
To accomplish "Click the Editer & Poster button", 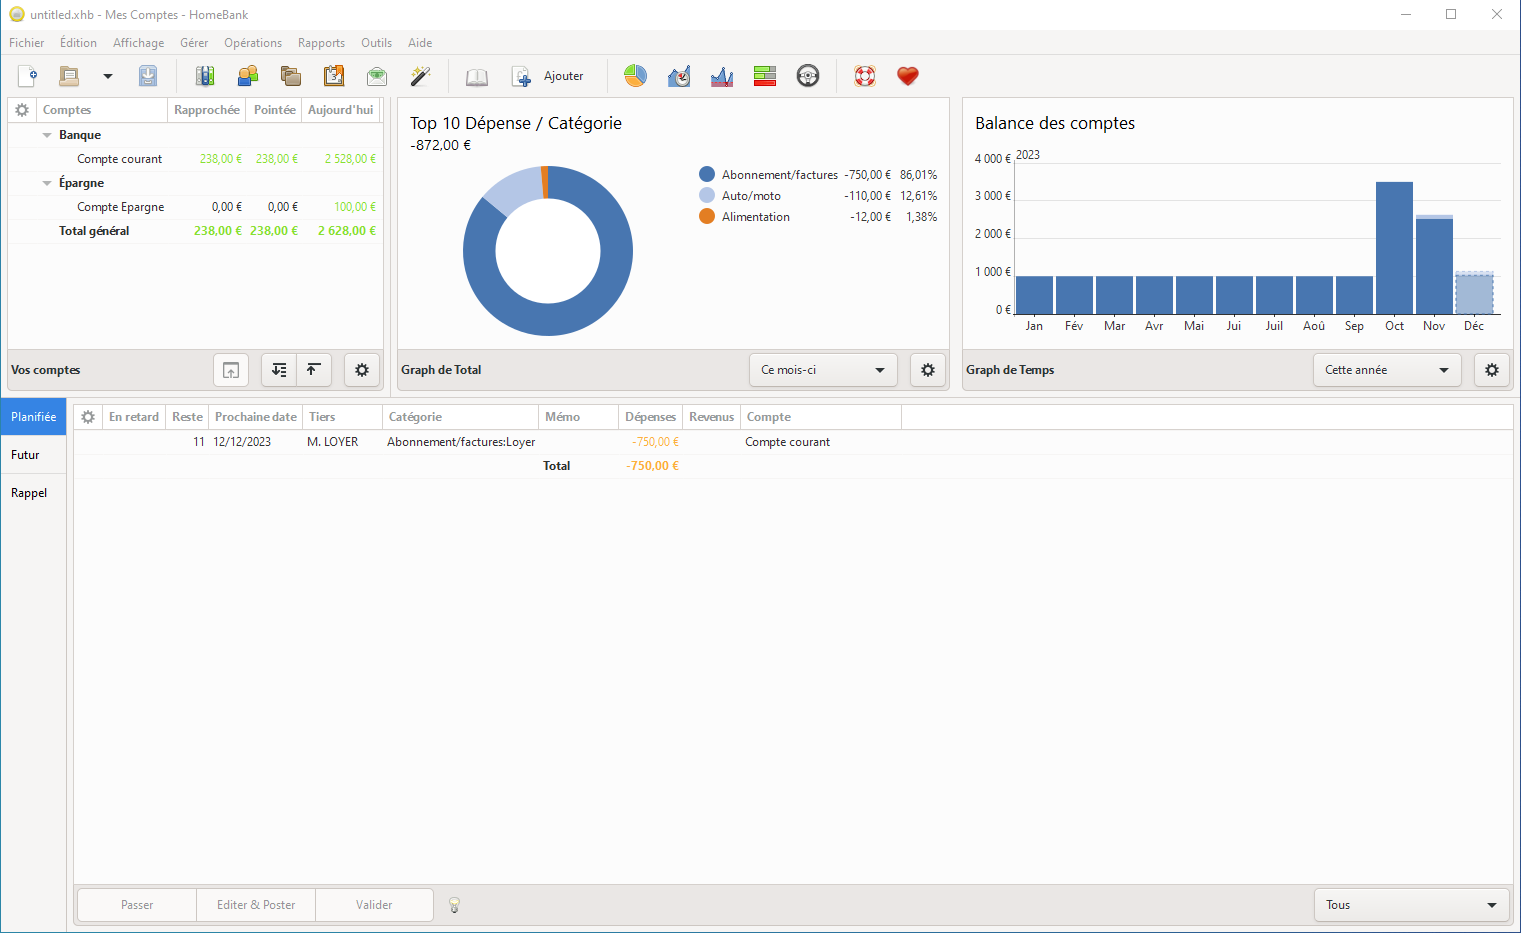I will coord(256,905).
